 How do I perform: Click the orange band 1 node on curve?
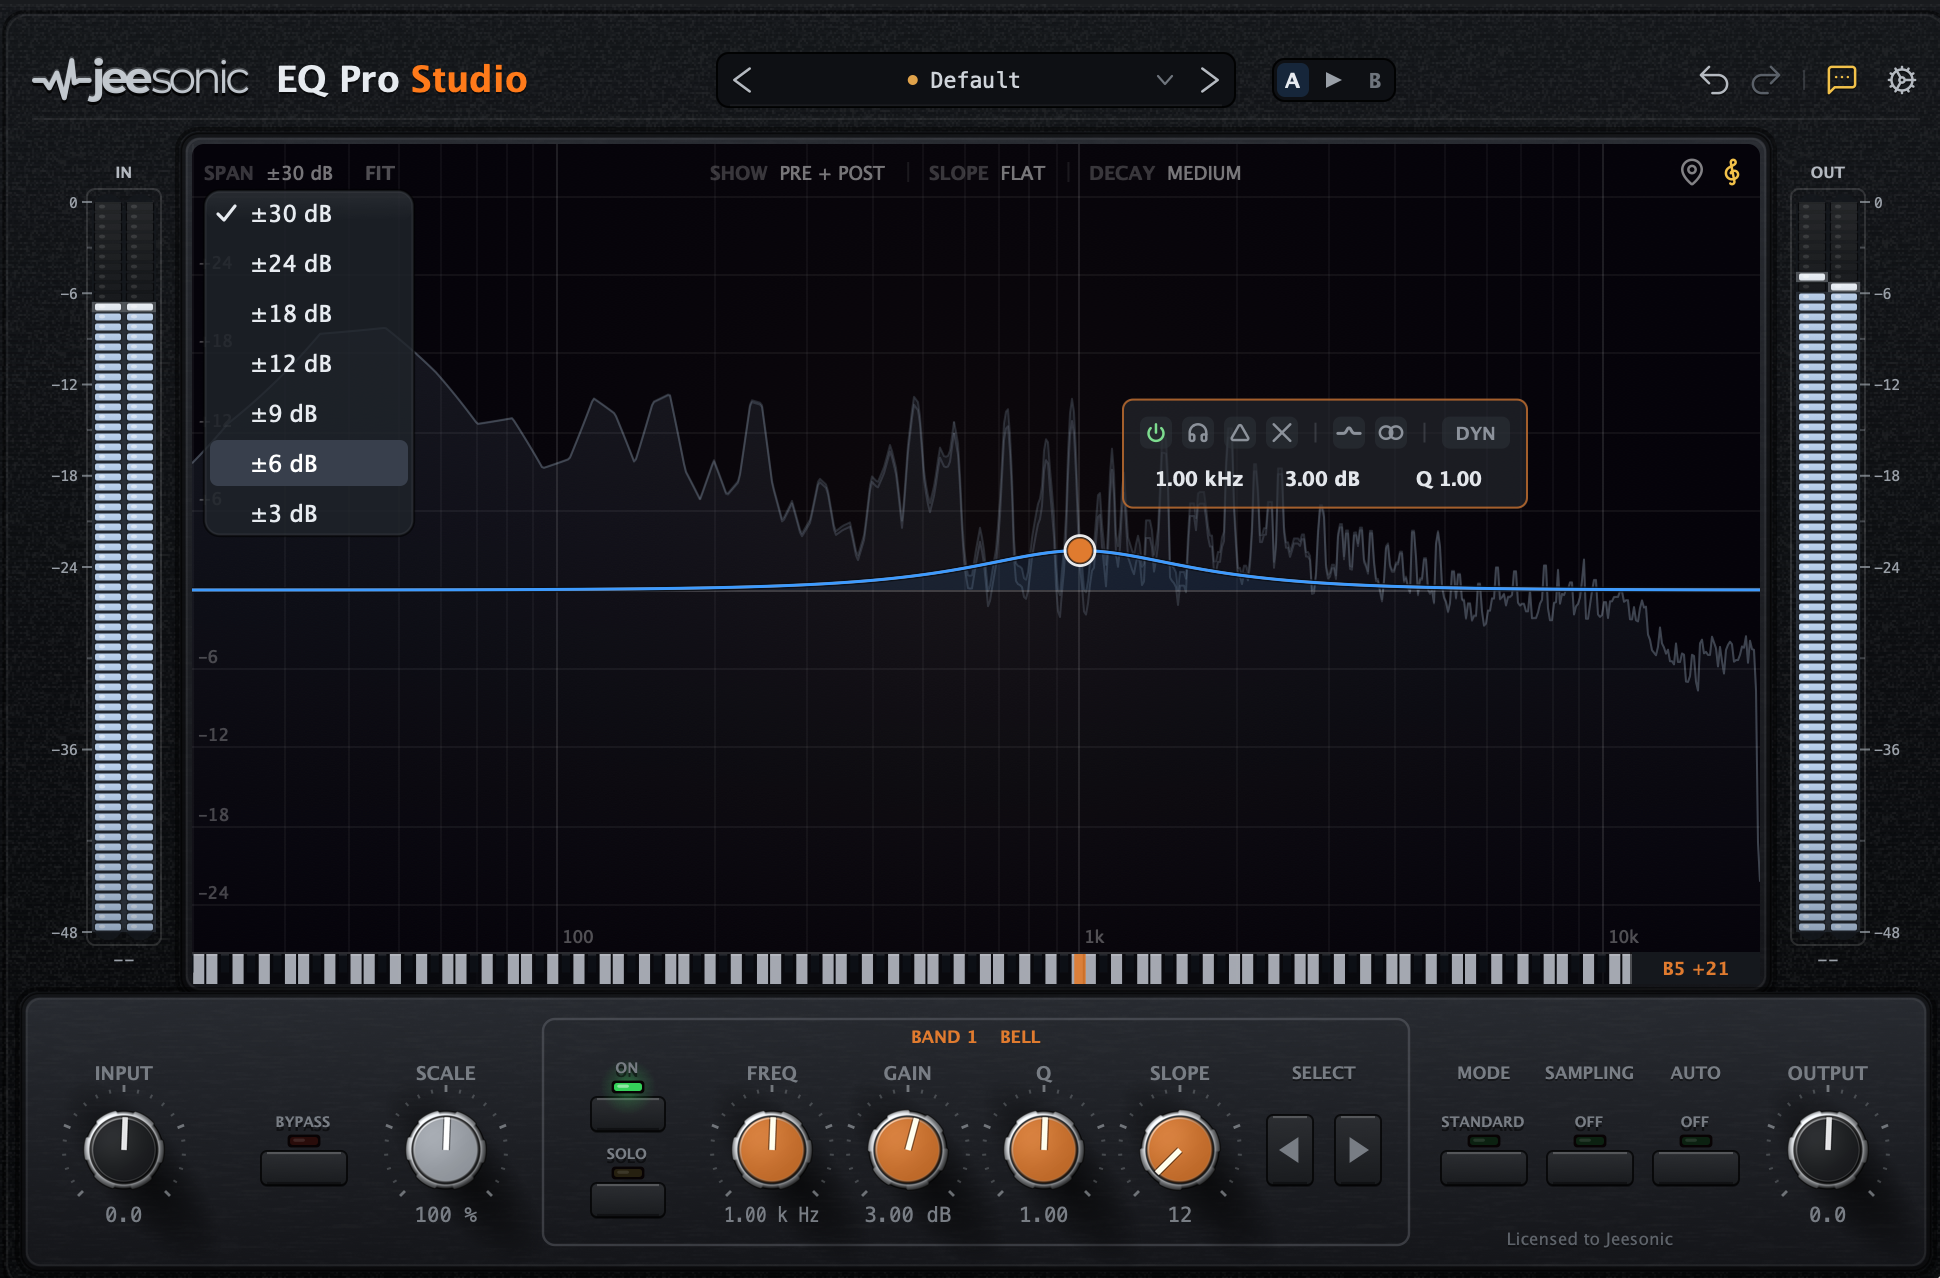coord(1080,550)
